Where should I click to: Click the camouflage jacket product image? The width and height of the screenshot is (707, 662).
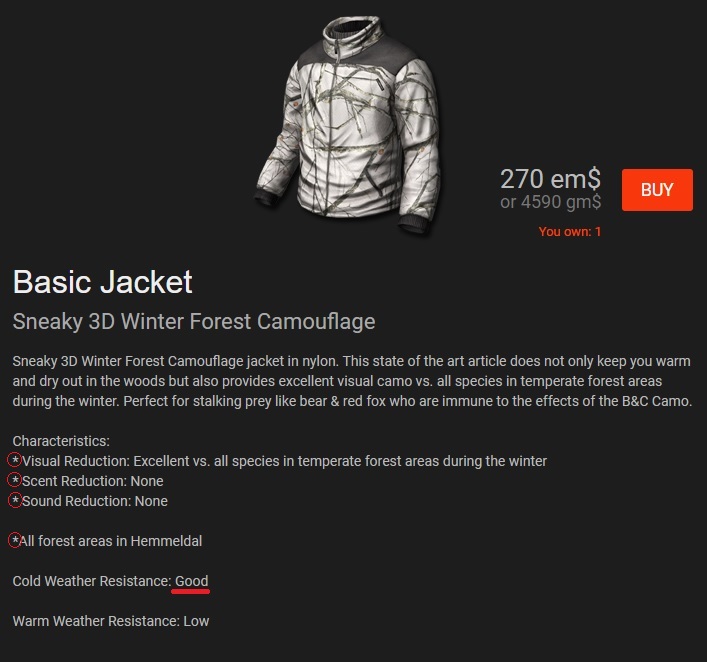(x=348, y=125)
